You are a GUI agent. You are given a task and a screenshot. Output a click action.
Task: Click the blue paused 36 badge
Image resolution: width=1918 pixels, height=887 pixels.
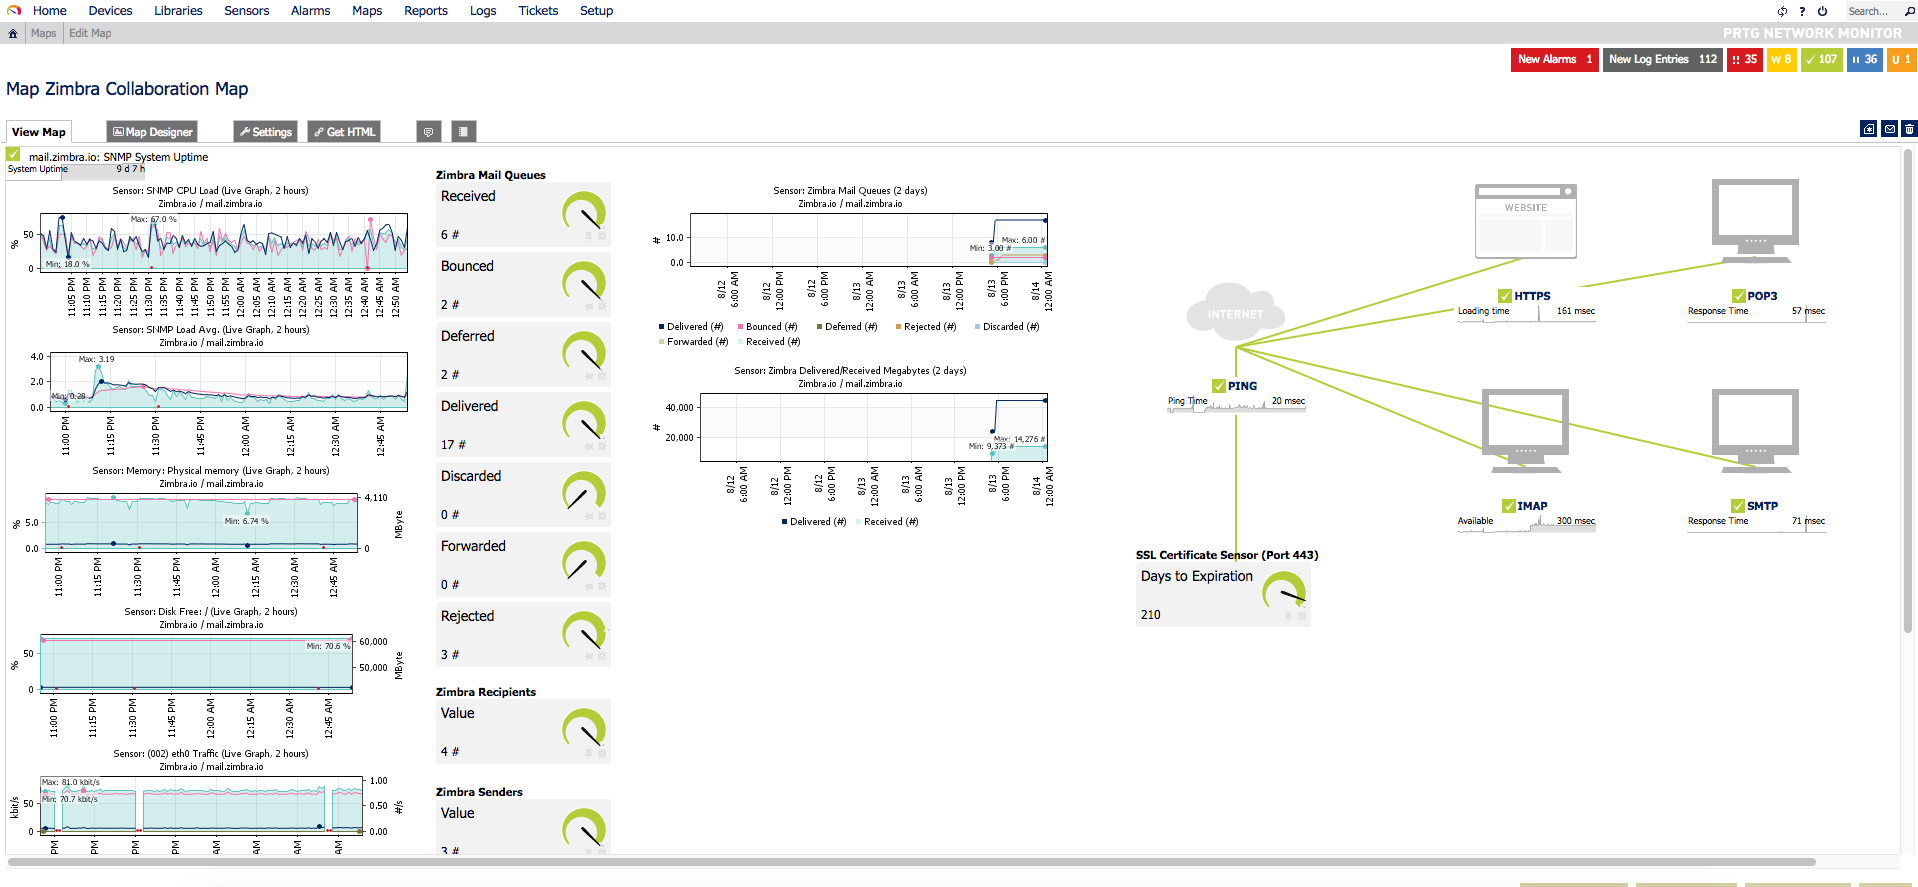pyautogui.click(x=1864, y=59)
